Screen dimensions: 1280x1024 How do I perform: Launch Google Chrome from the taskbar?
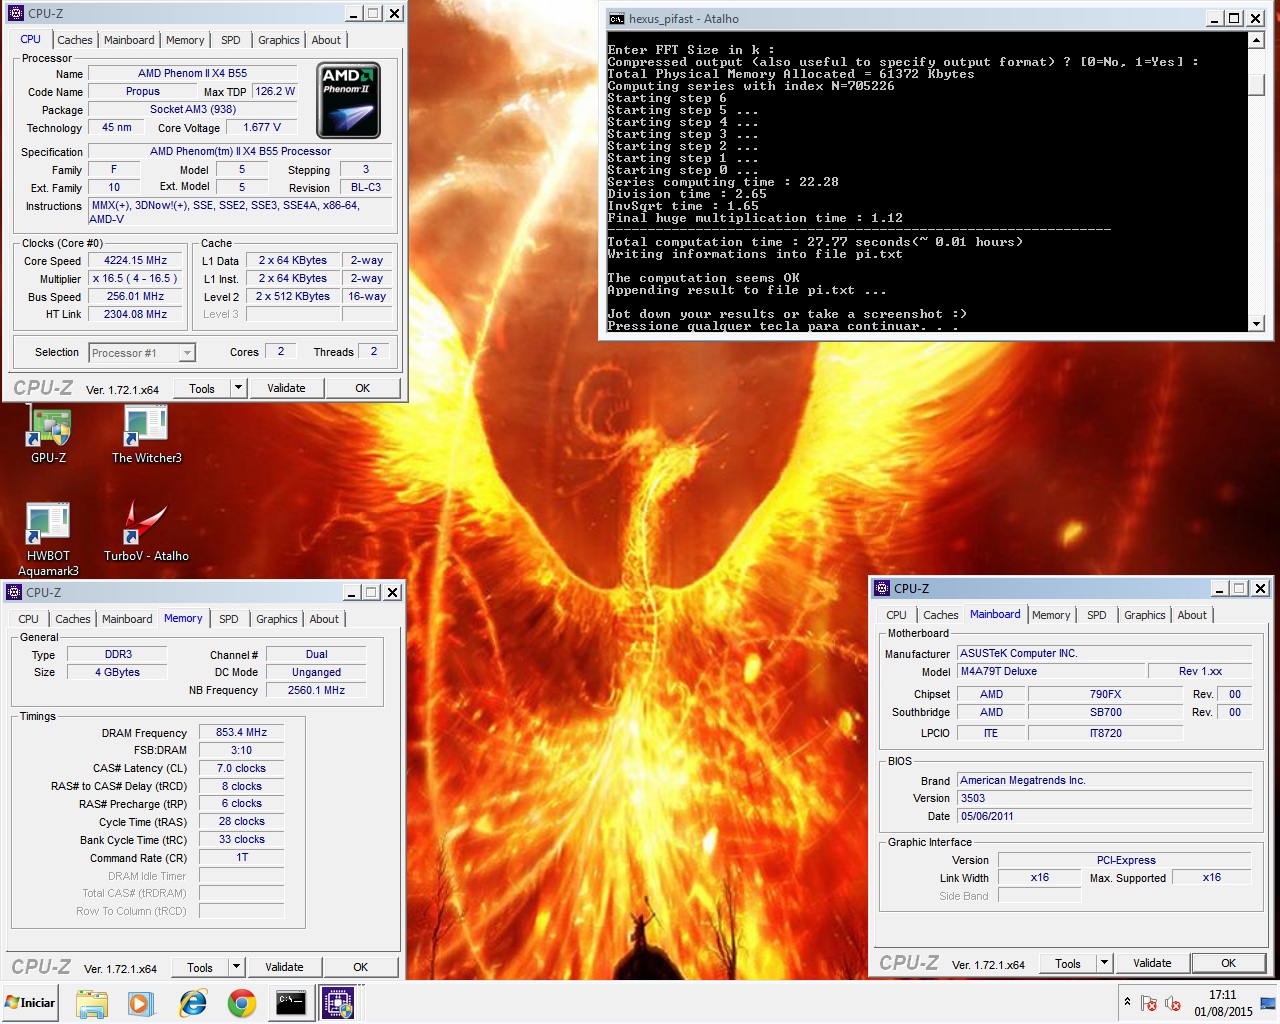[241, 1003]
